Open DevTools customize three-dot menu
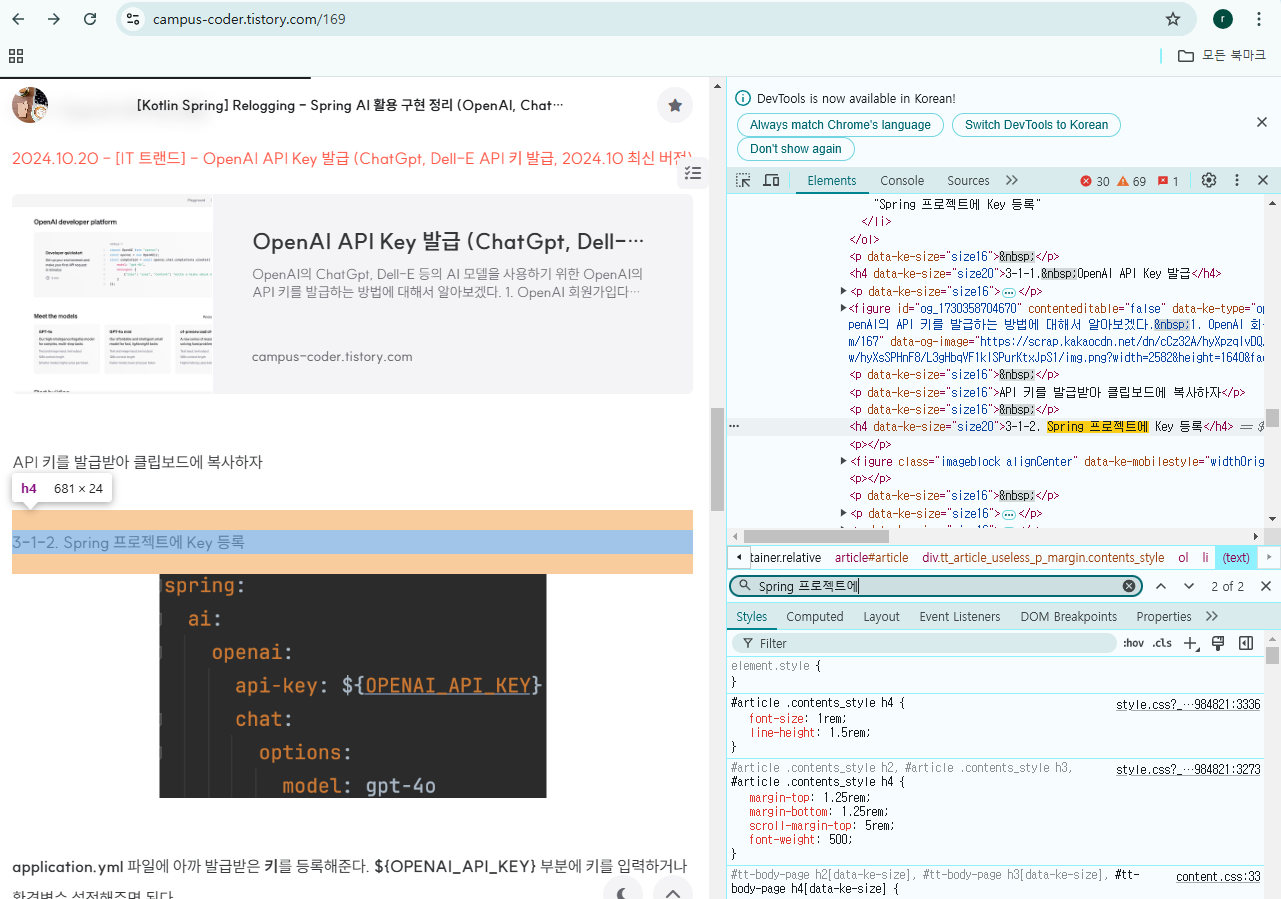 (x=1237, y=181)
